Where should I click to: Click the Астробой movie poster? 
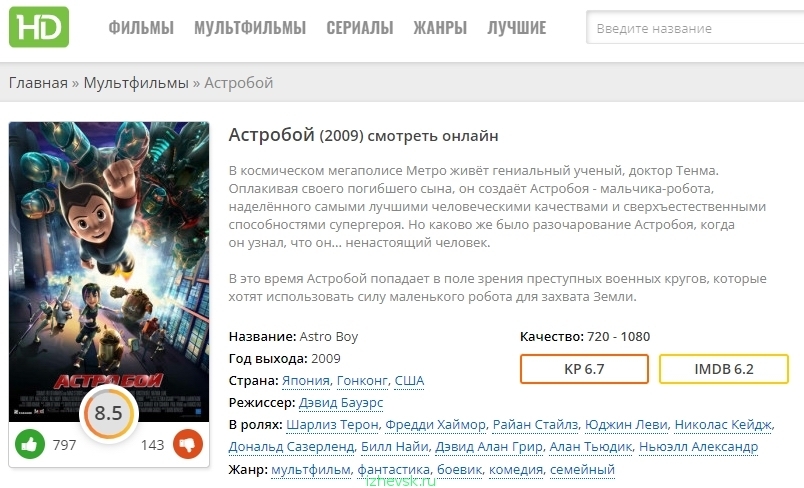pyautogui.click(x=109, y=272)
